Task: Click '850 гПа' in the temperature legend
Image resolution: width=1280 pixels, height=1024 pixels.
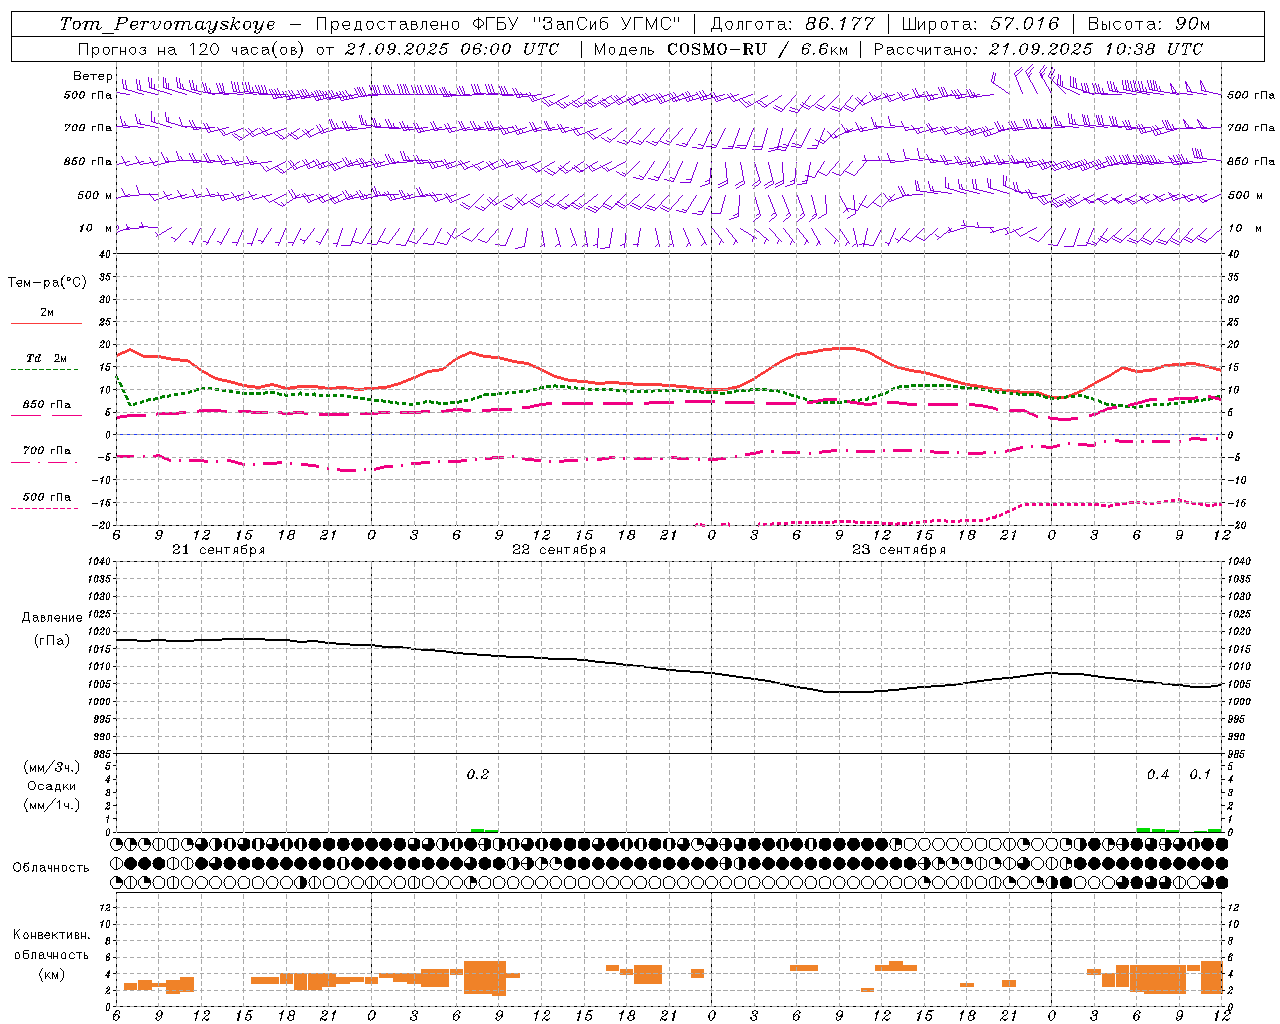Action: (47, 405)
